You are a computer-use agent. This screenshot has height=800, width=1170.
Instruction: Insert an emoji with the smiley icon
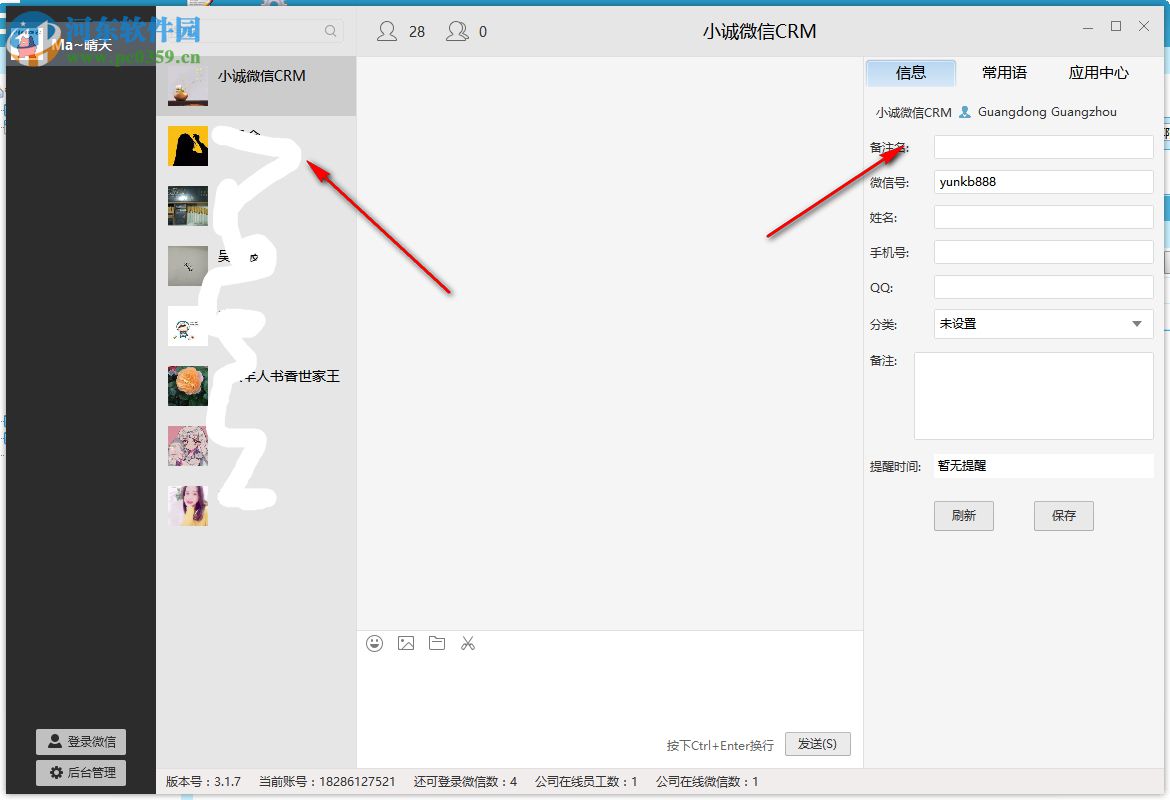375,643
